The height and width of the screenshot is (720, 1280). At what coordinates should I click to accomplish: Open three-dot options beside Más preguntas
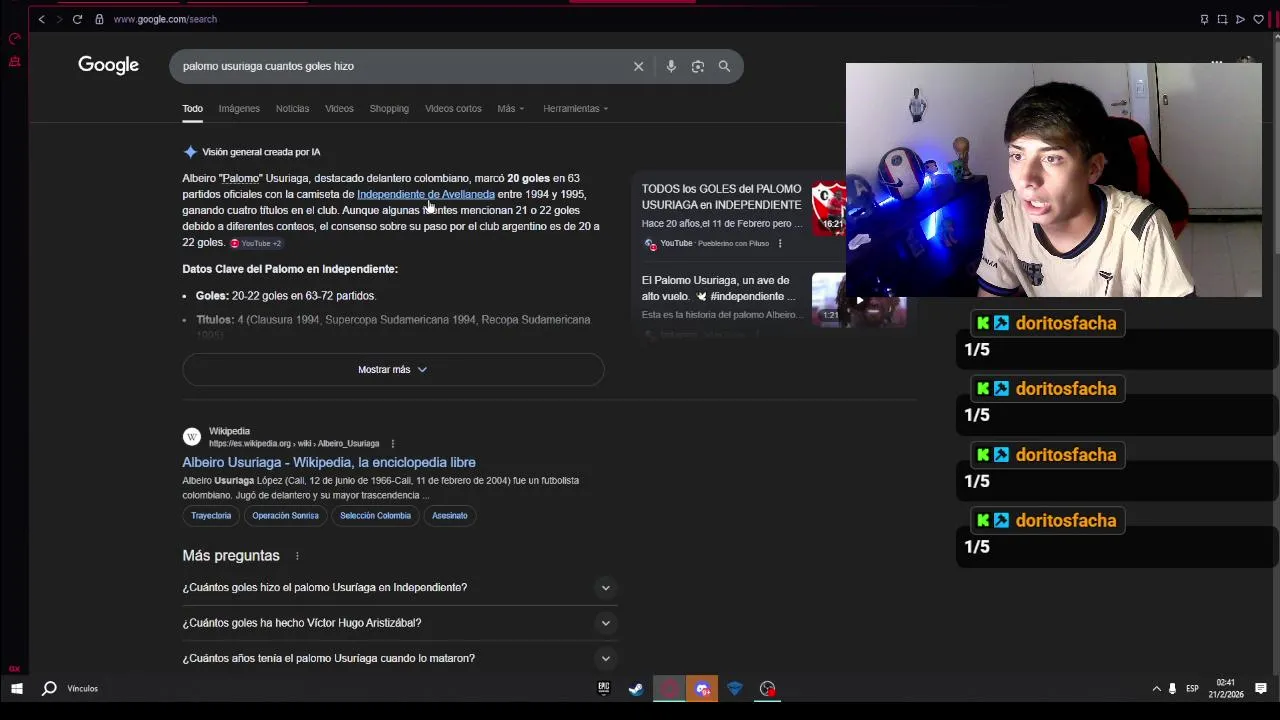point(297,556)
